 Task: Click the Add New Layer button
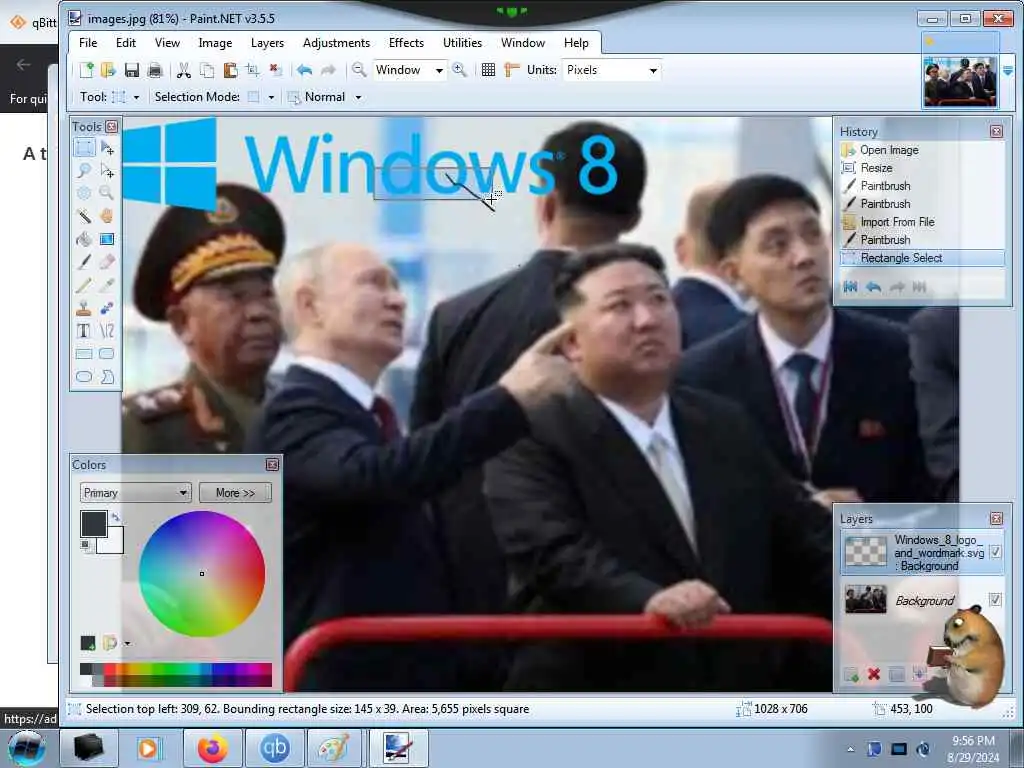click(x=851, y=674)
